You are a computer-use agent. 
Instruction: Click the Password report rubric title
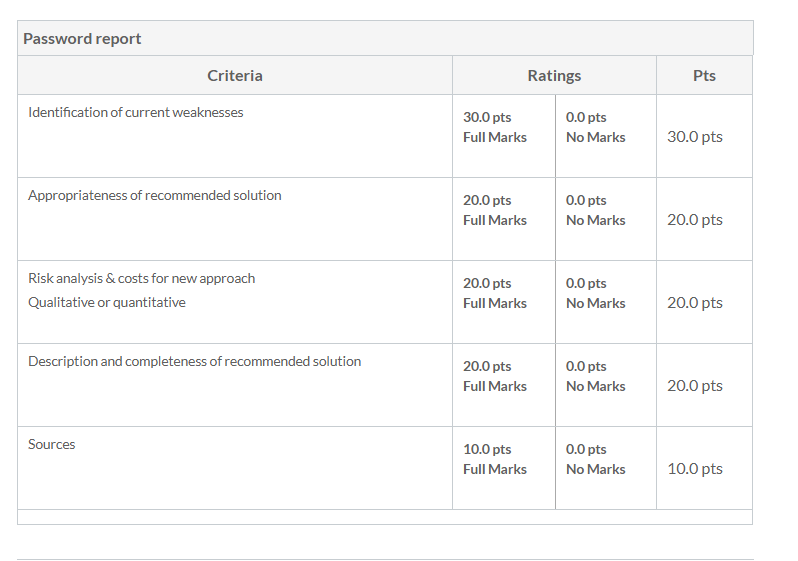point(82,39)
